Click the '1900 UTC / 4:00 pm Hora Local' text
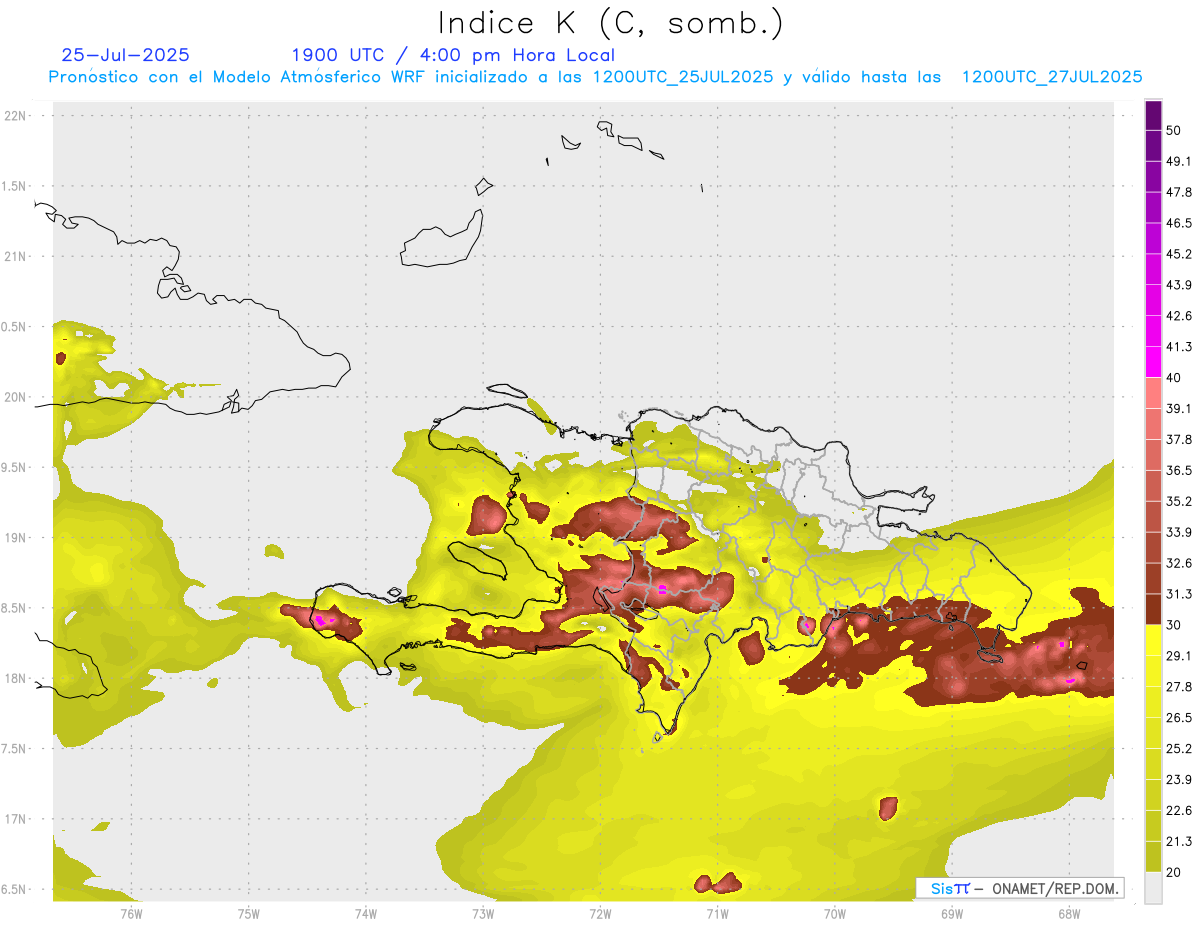Viewport: 1200px width, 927px height. tap(453, 55)
